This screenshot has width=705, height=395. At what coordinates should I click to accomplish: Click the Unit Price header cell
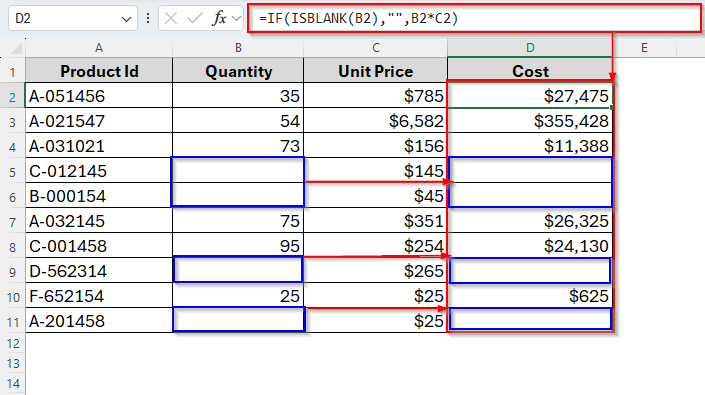pyautogui.click(x=375, y=71)
